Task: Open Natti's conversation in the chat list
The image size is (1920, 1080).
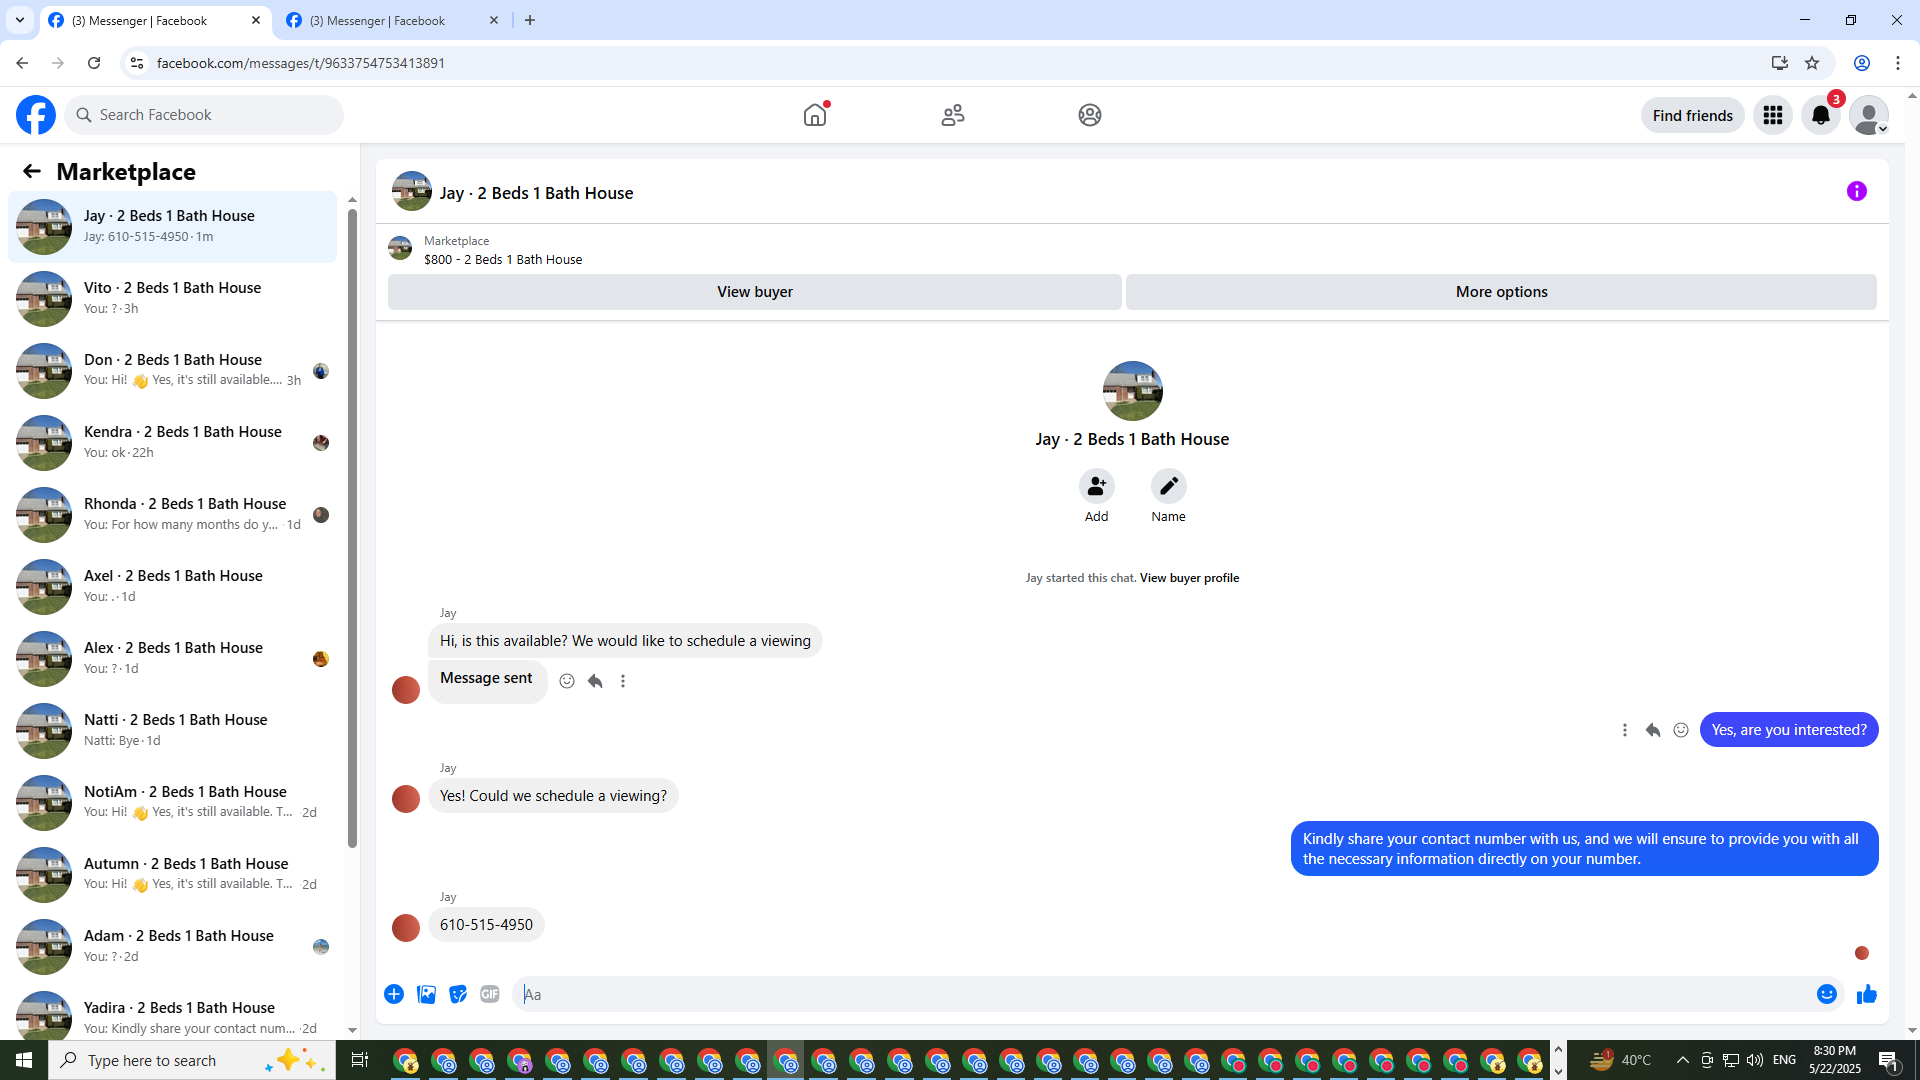Action: 173,731
